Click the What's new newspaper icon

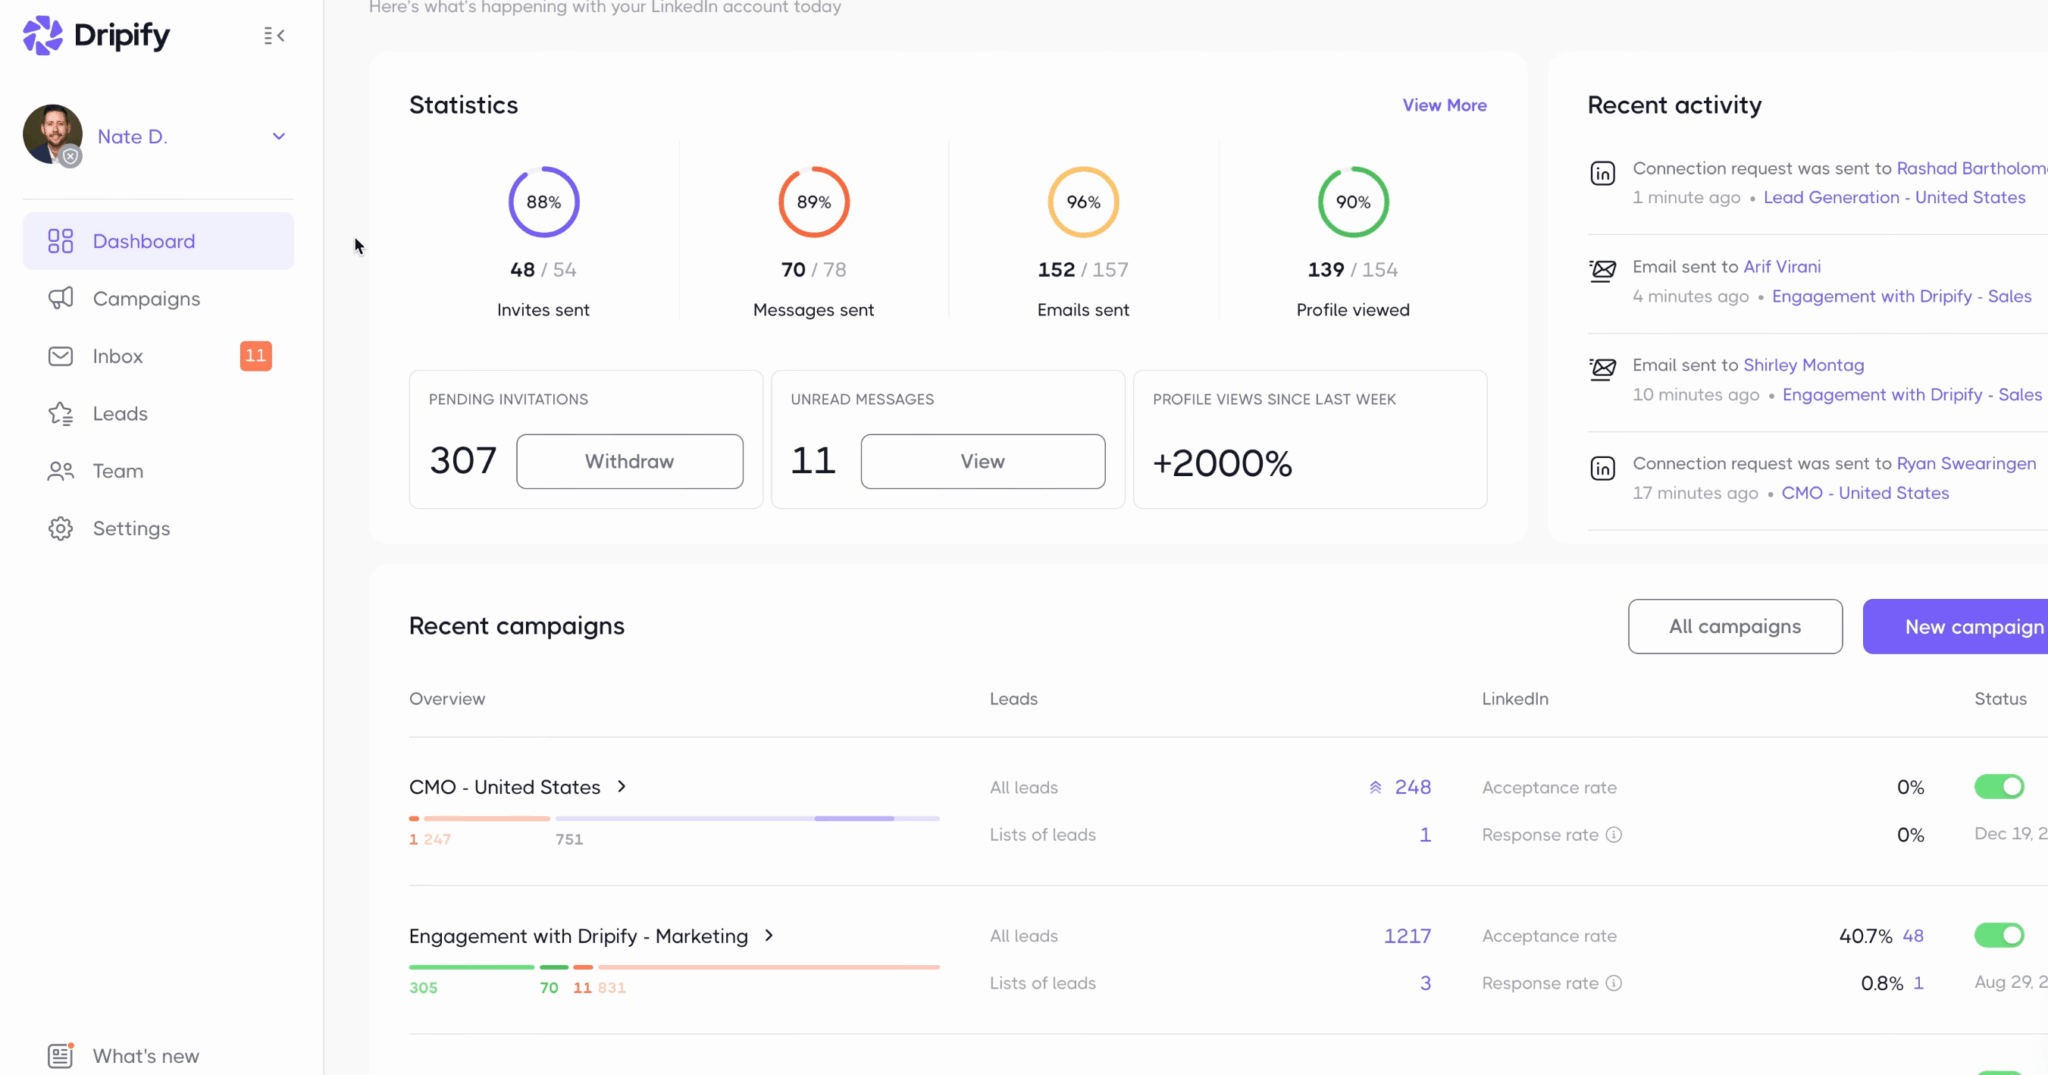(x=60, y=1055)
